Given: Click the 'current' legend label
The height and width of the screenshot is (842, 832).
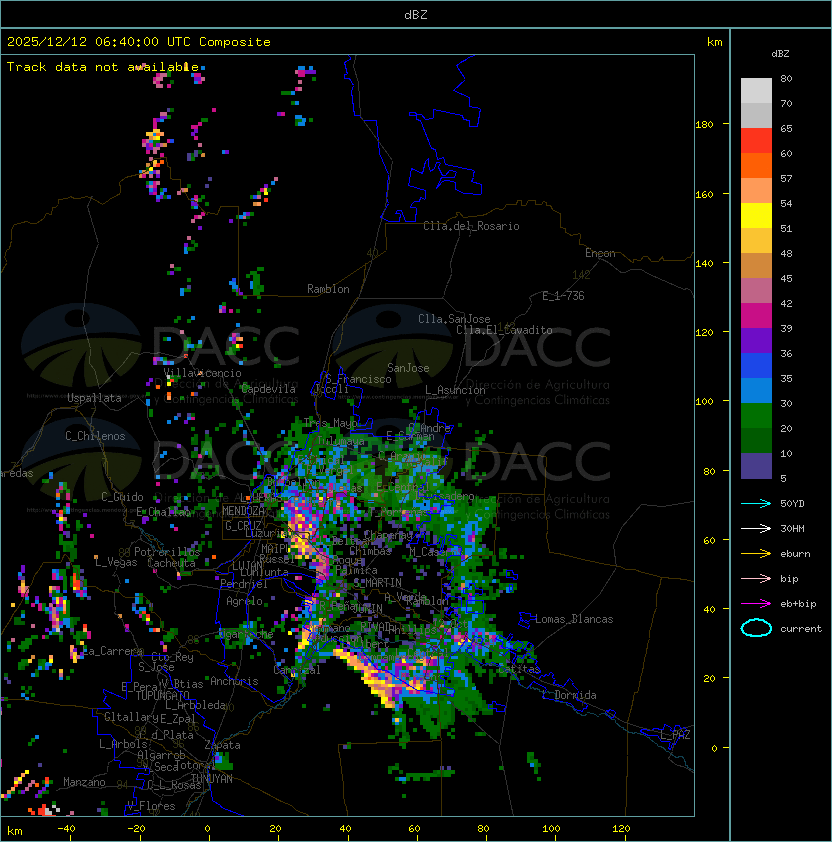Looking at the screenshot, I should coord(801,629).
